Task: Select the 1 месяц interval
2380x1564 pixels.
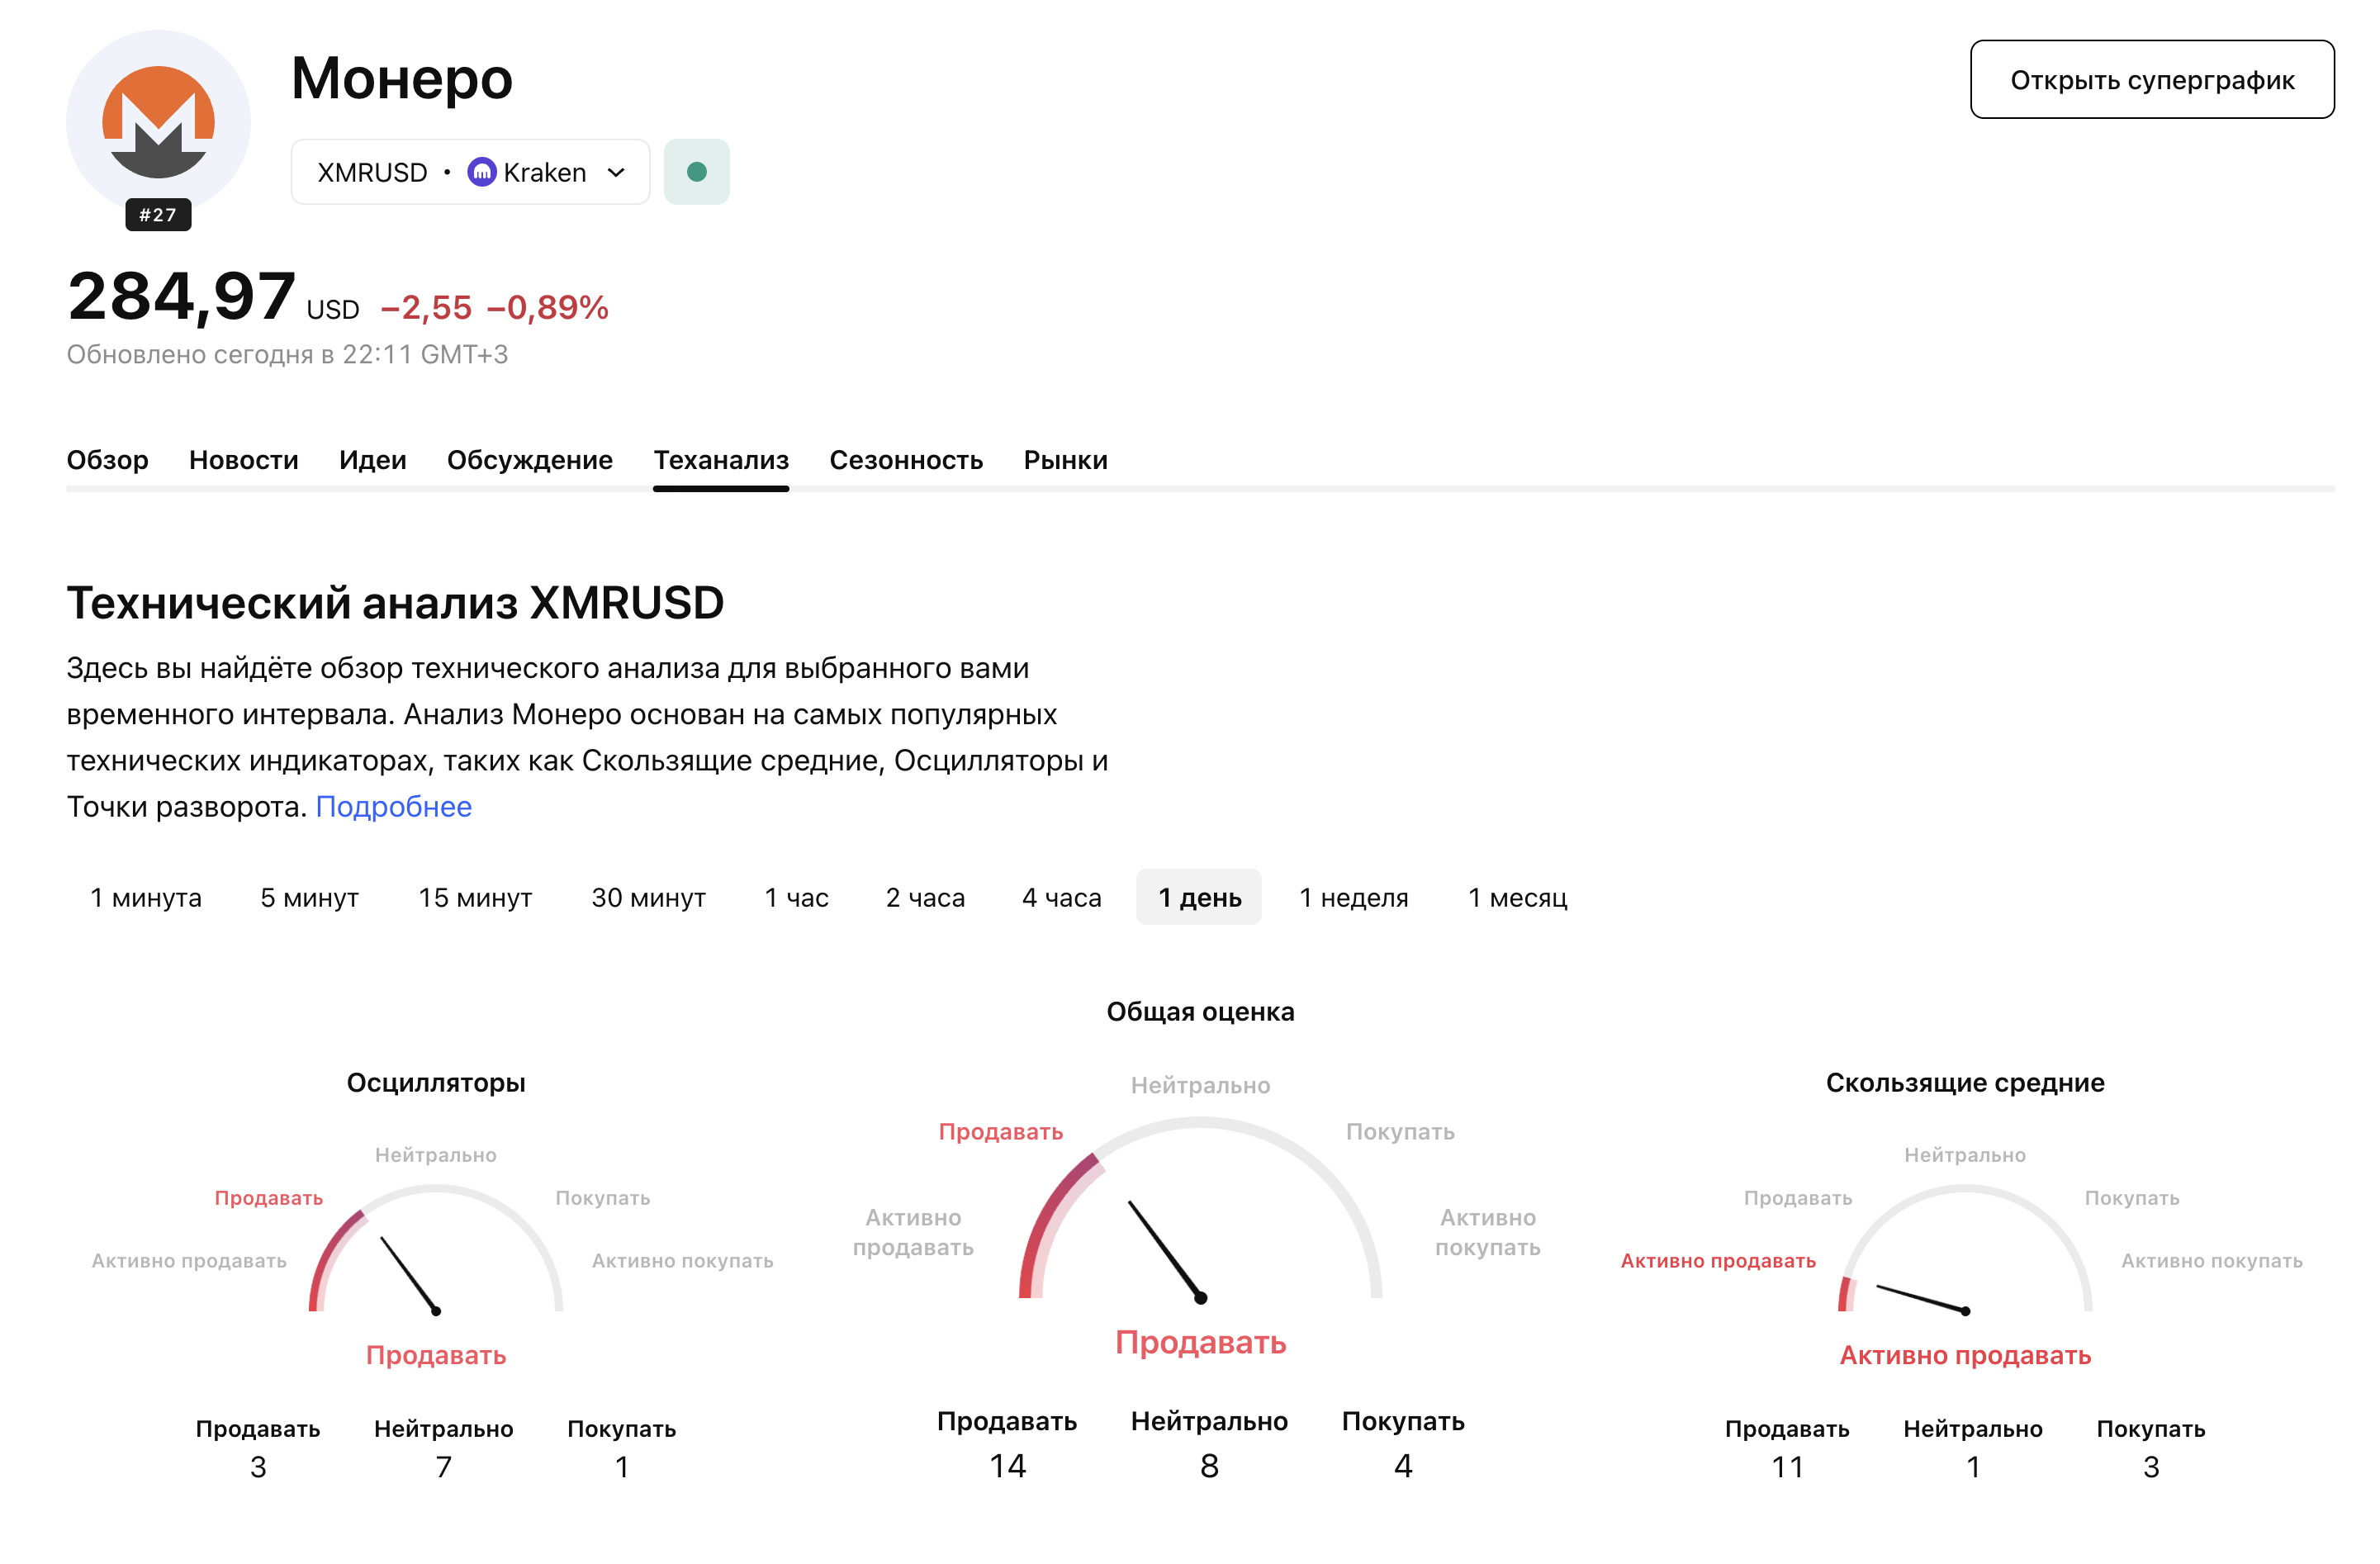Action: (1517, 897)
